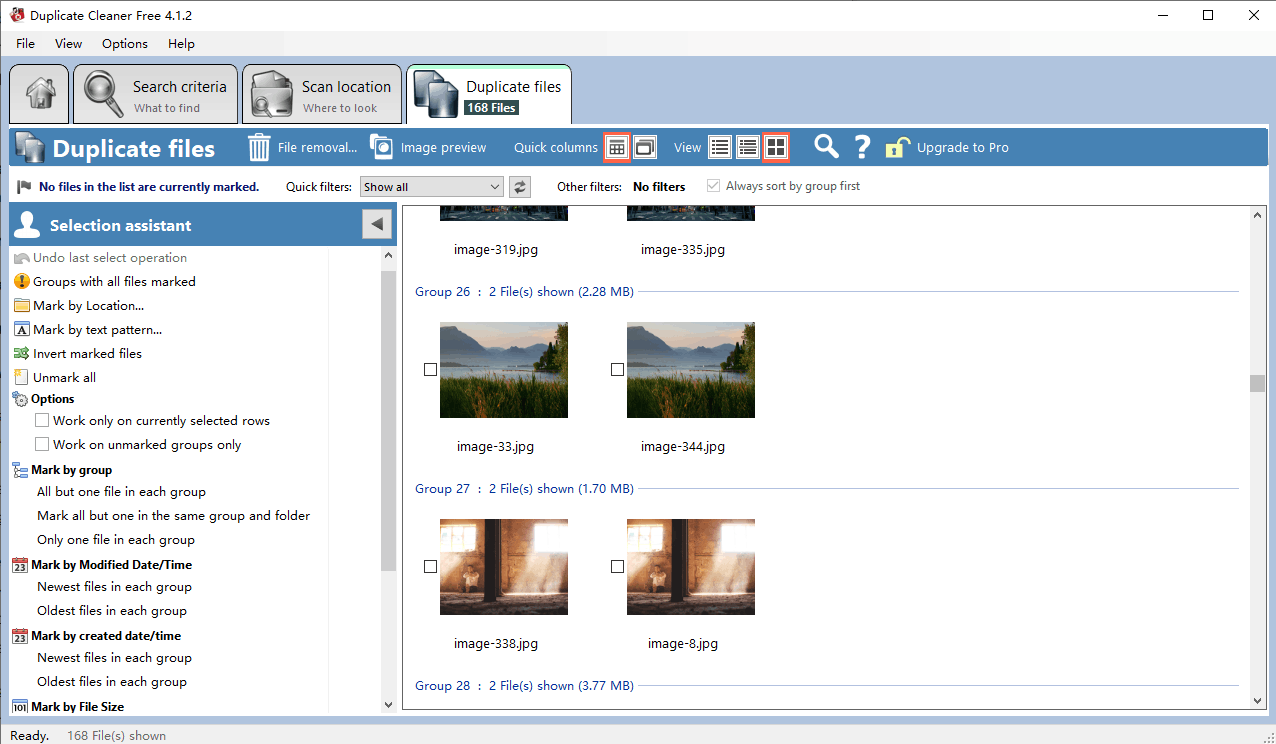
Task: Click Invert marked files
Action: tap(78, 354)
